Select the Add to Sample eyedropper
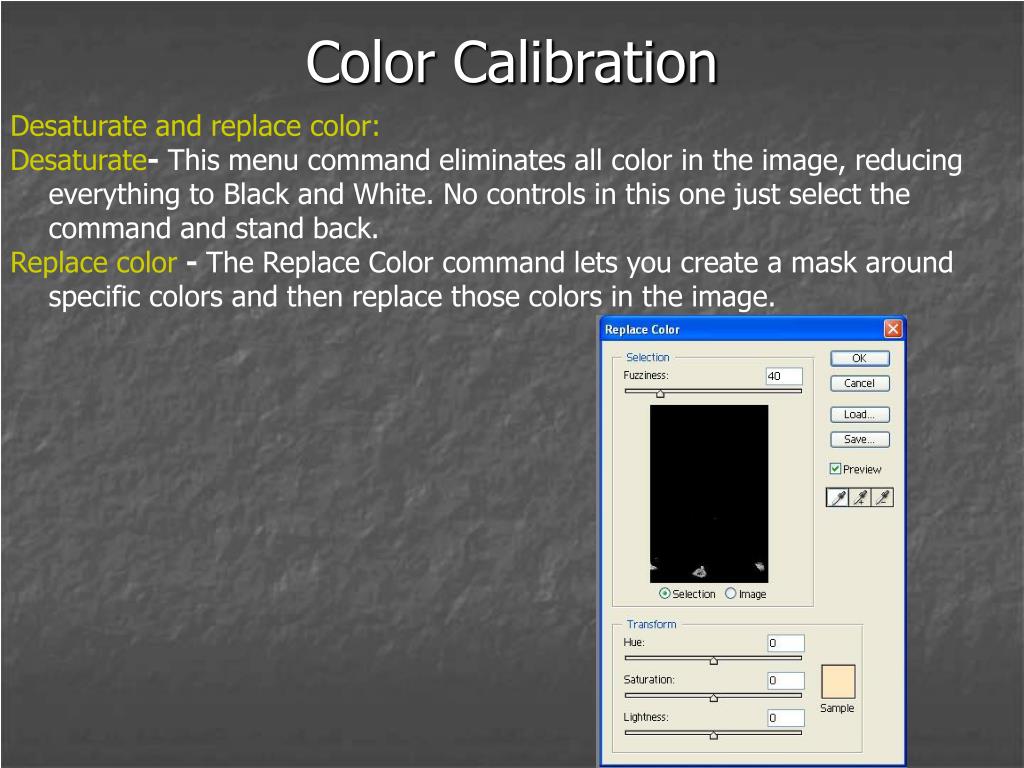The image size is (1024, 768). click(x=860, y=498)
